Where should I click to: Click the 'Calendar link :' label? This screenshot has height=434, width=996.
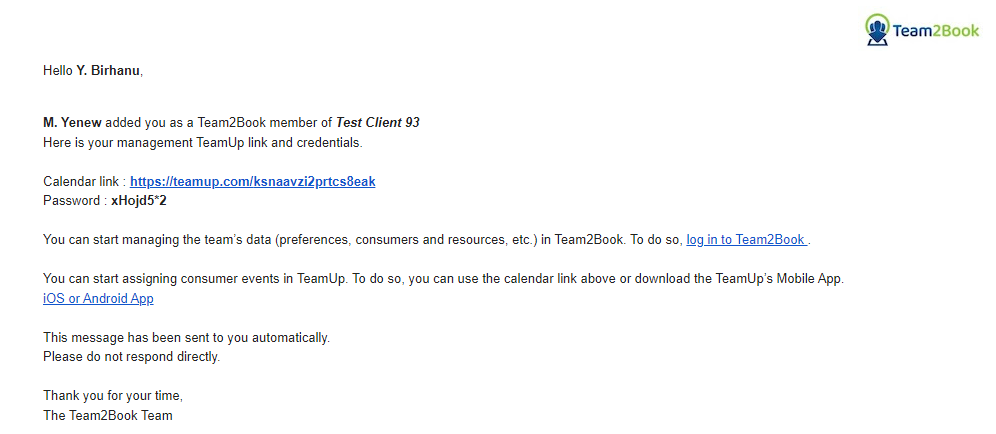coord(84,182)
